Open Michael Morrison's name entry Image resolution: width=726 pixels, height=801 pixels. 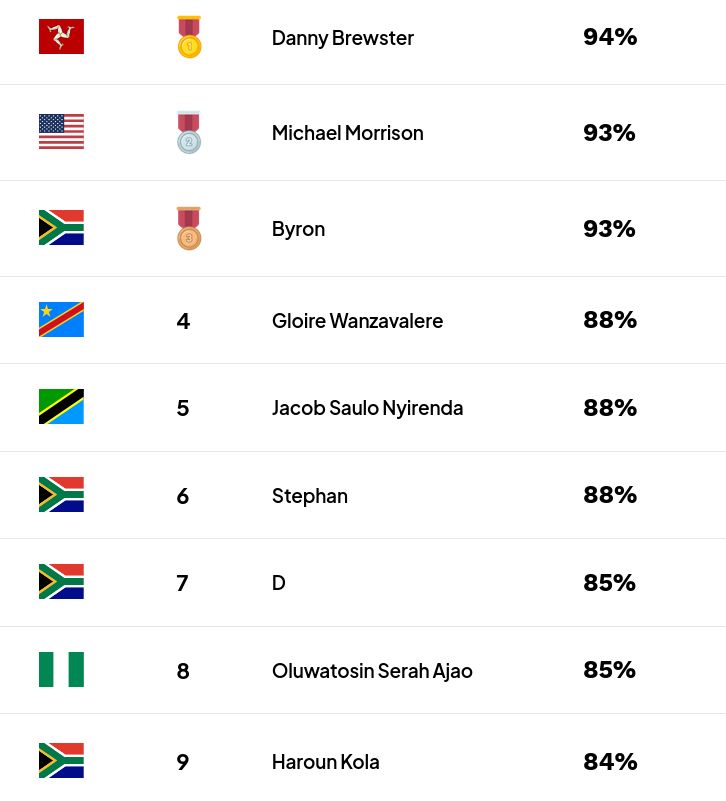[347, 133]
